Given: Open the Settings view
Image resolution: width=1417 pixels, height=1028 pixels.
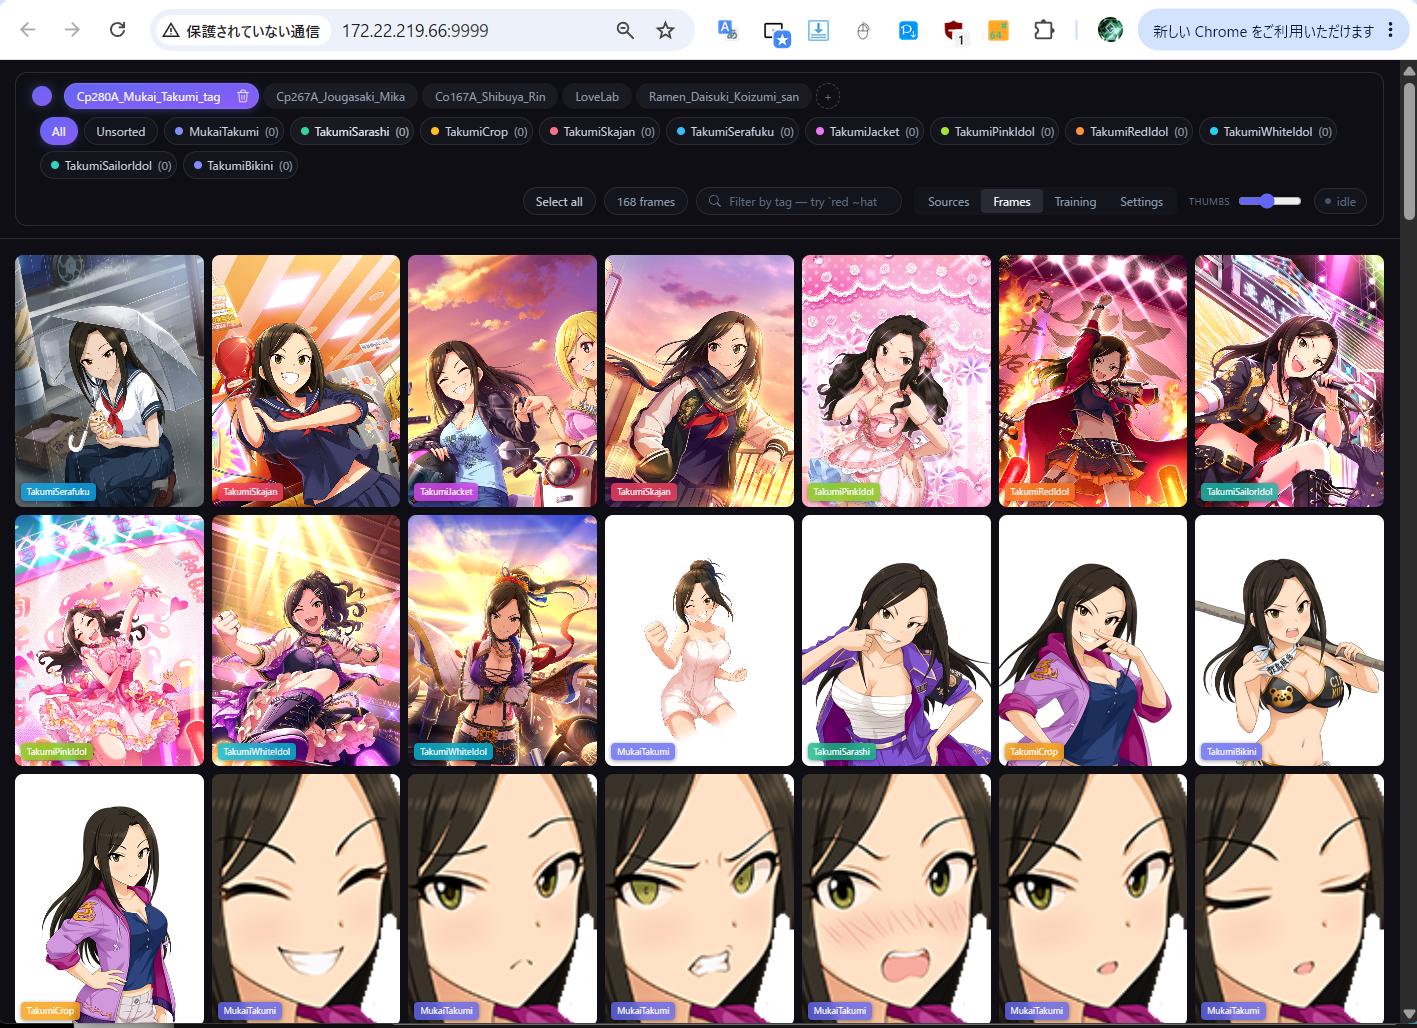Looking at the screenshot, I should (x=1141, y=202).
